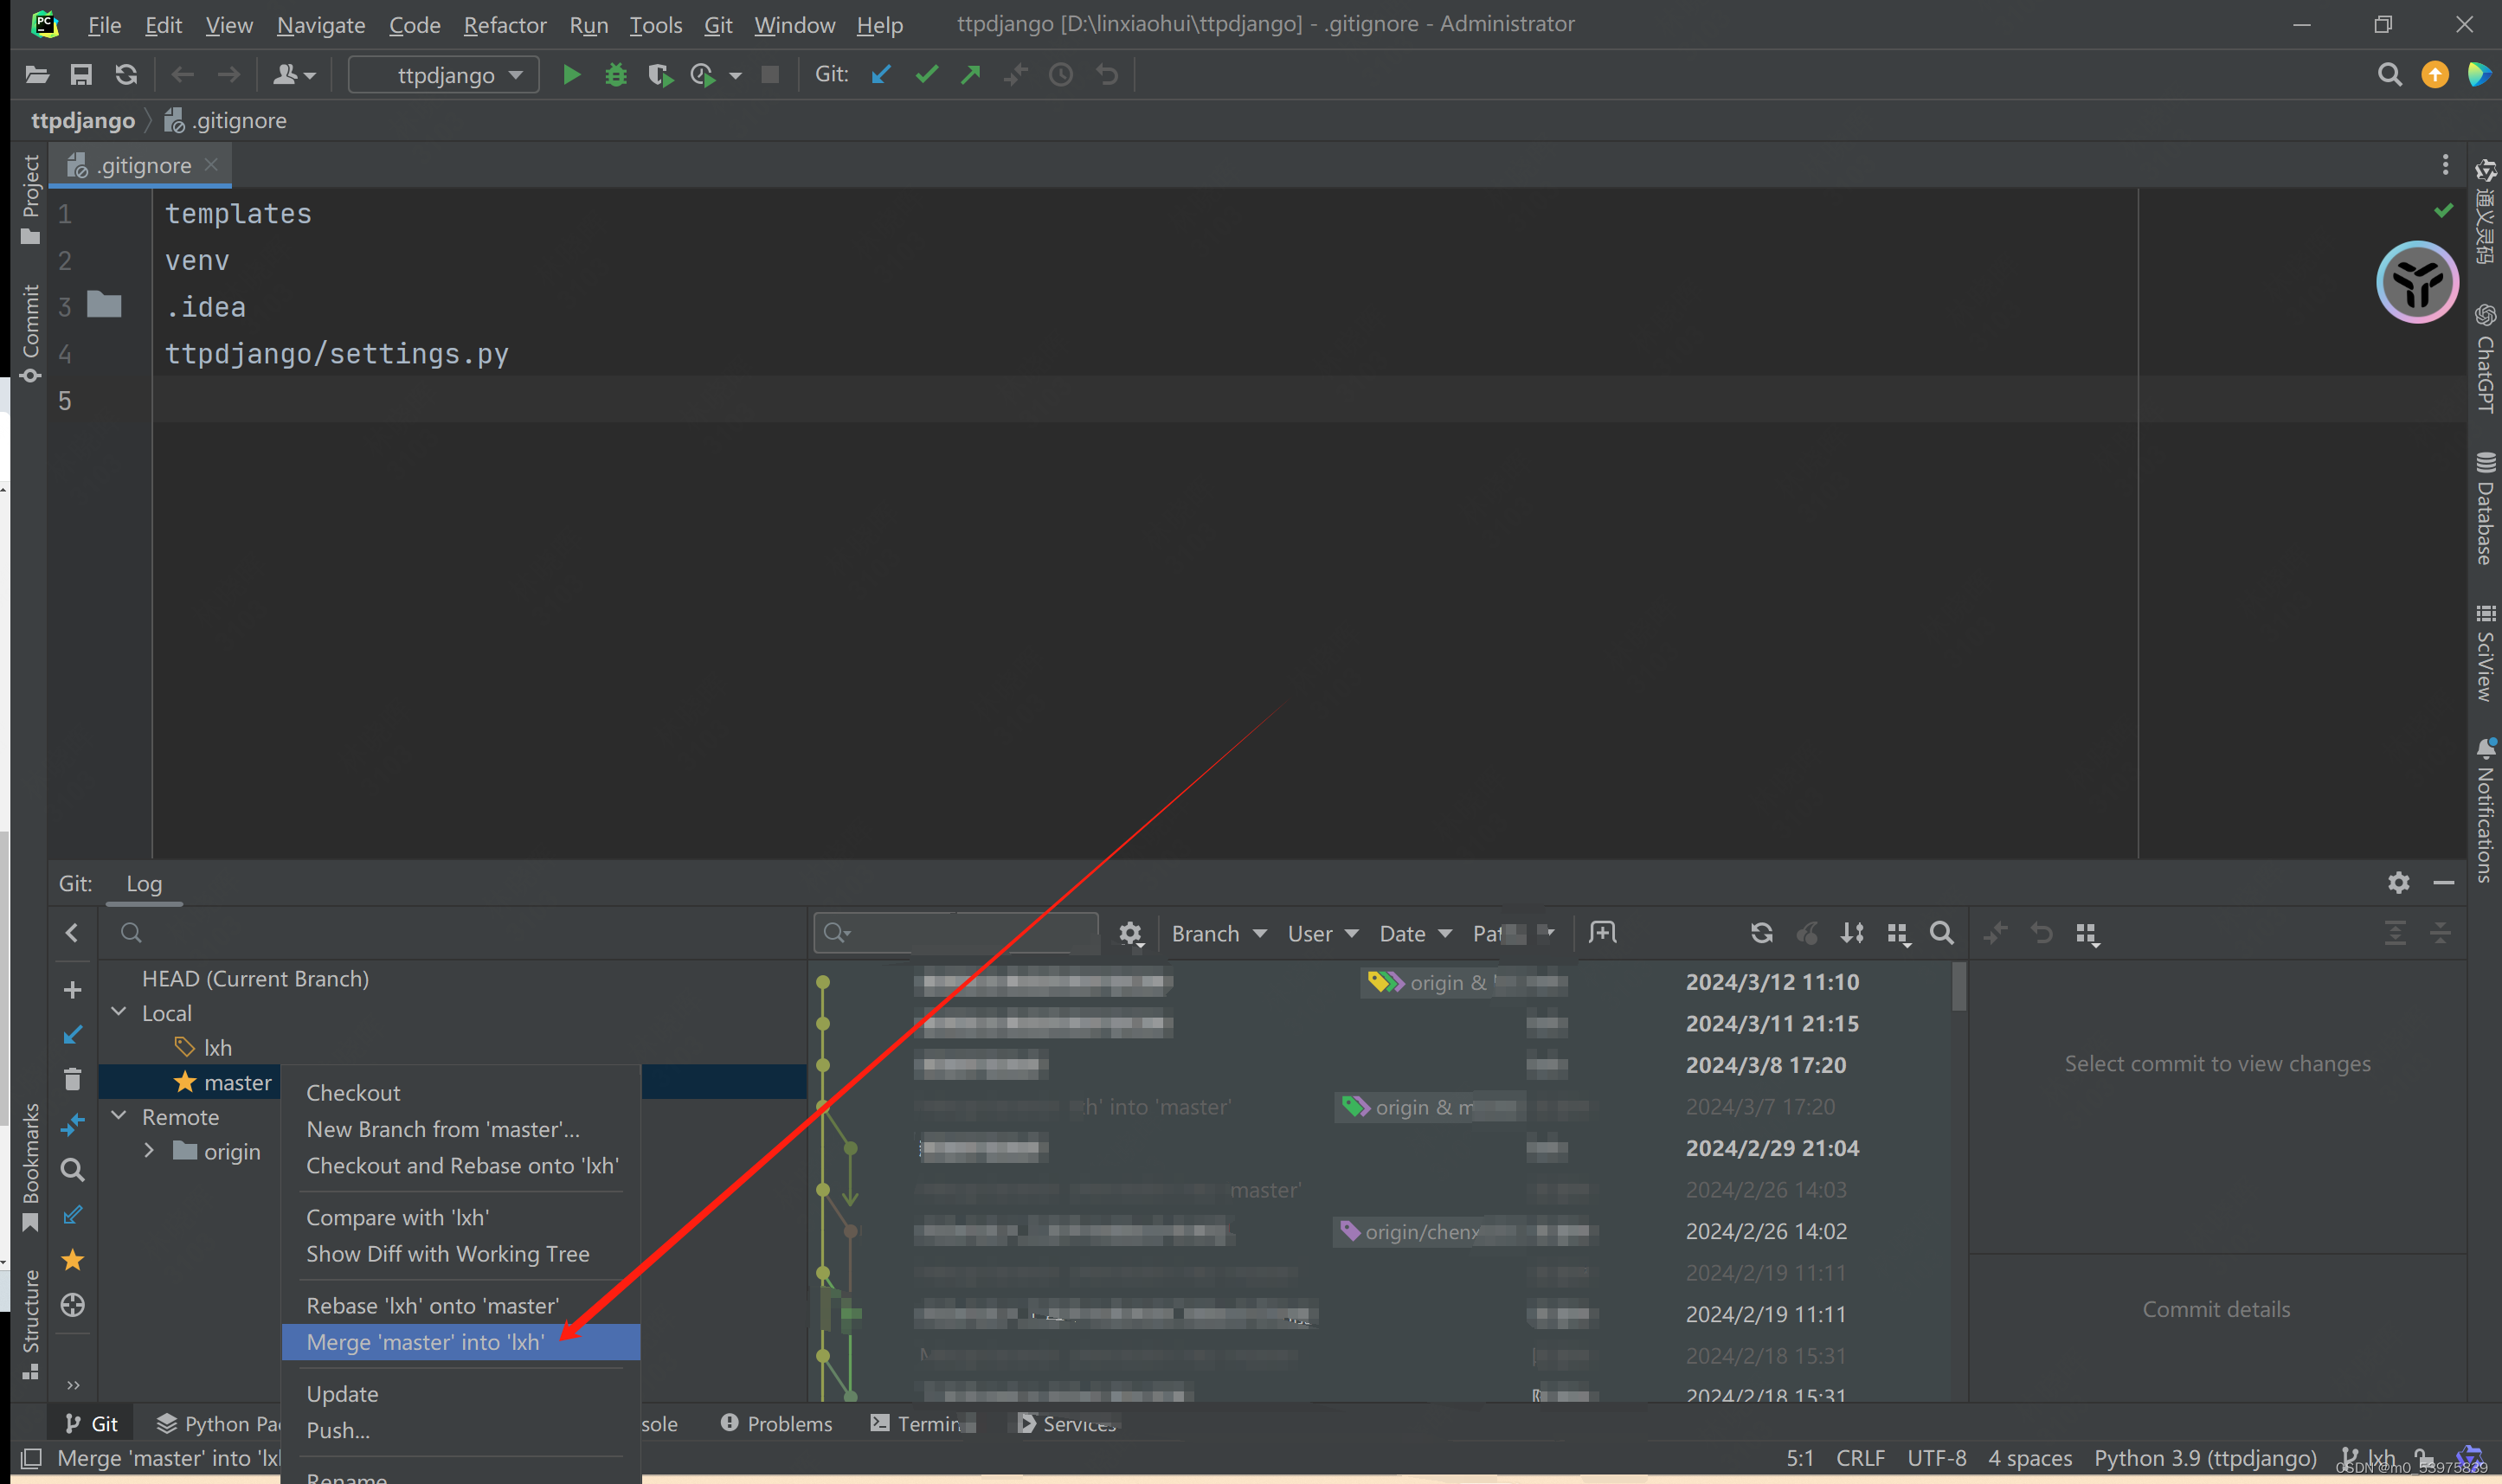This screenshot has width=2502, height=1484.
Task: Run the ttpdjango configuration
Action: [x=571, y=74]
